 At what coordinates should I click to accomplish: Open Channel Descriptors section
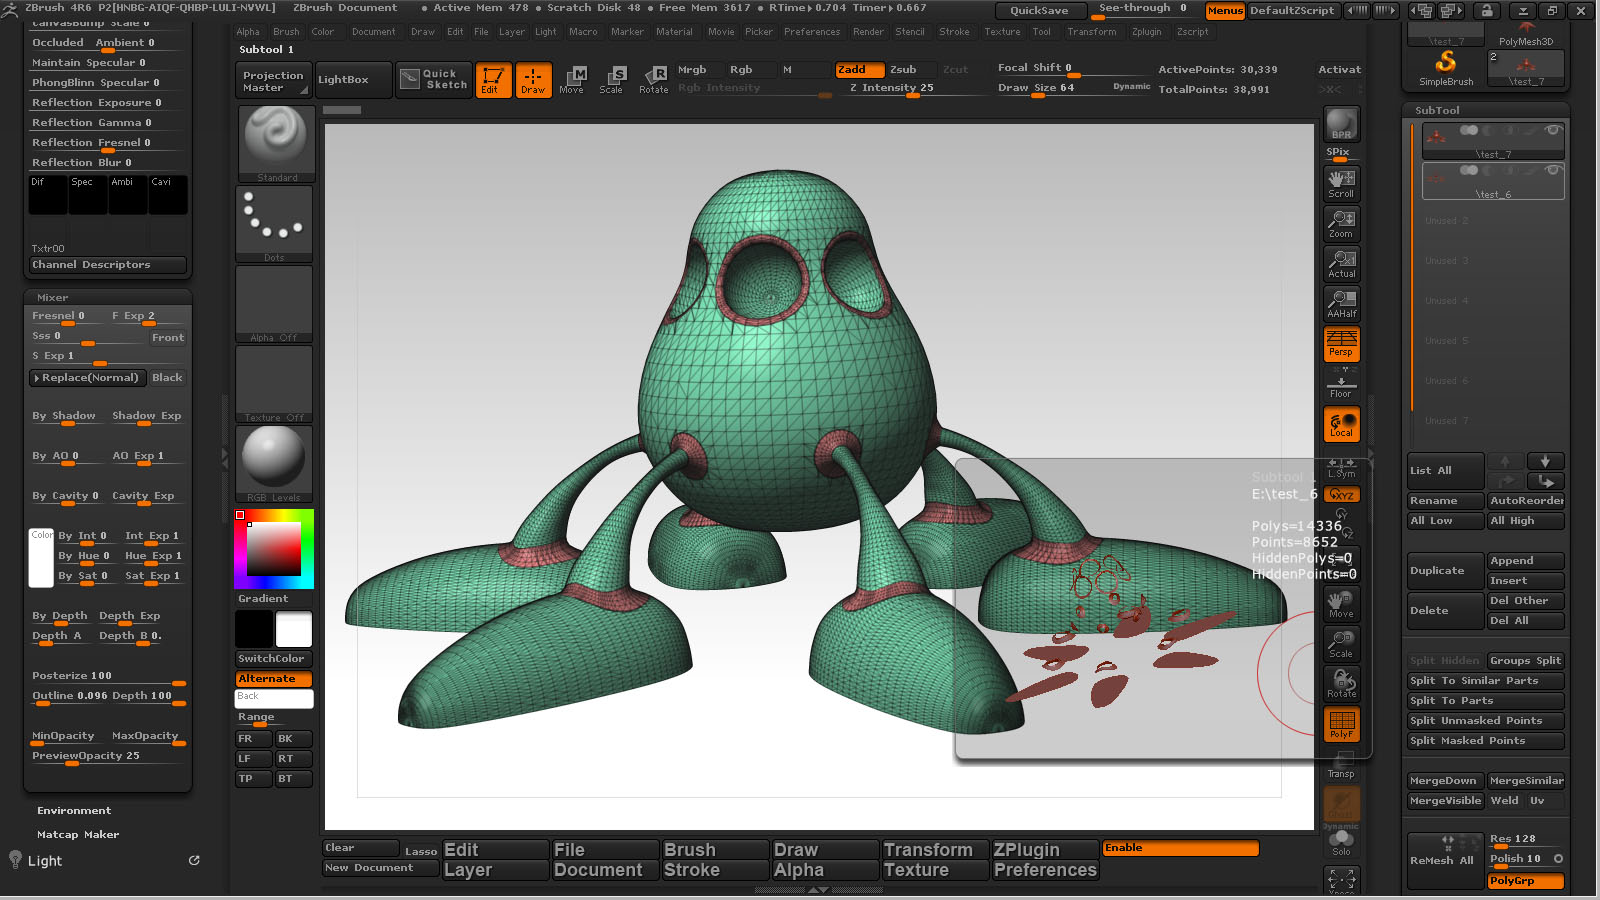click(x=108, y=265)
